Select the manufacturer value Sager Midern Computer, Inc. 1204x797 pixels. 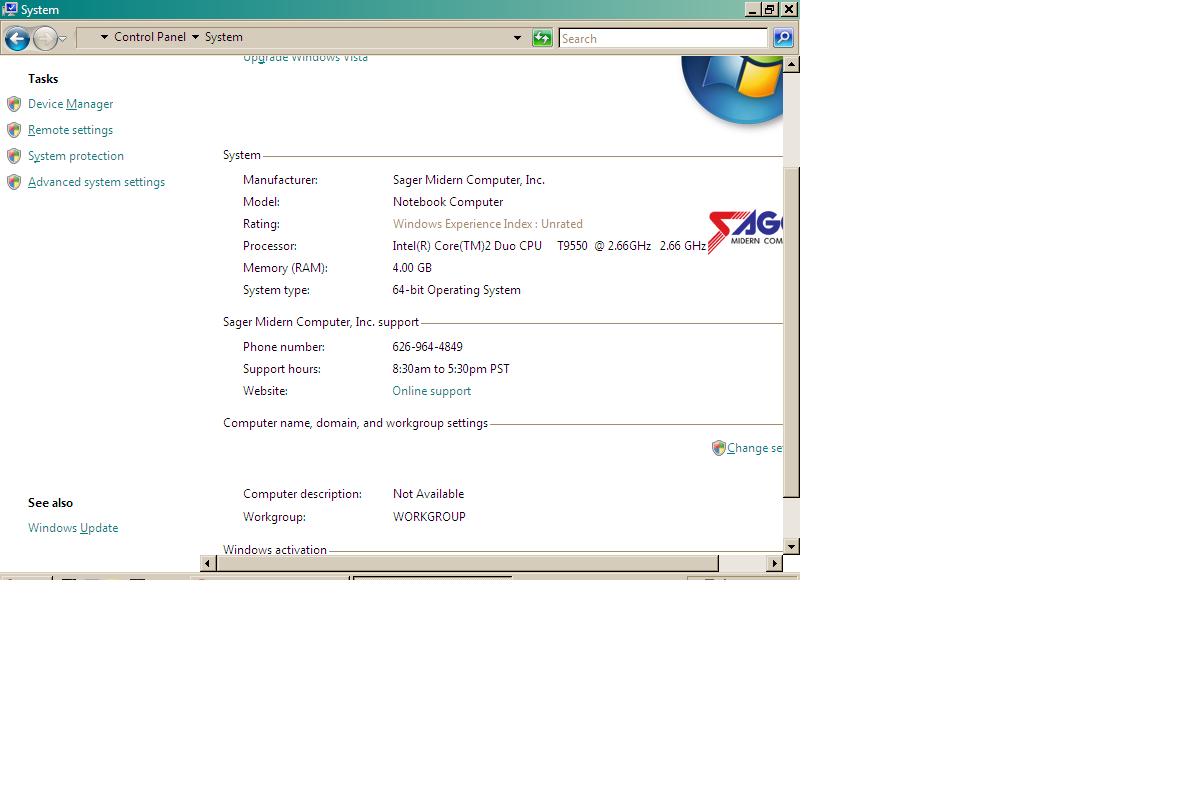pyautogui.click(x=469, y=180)
